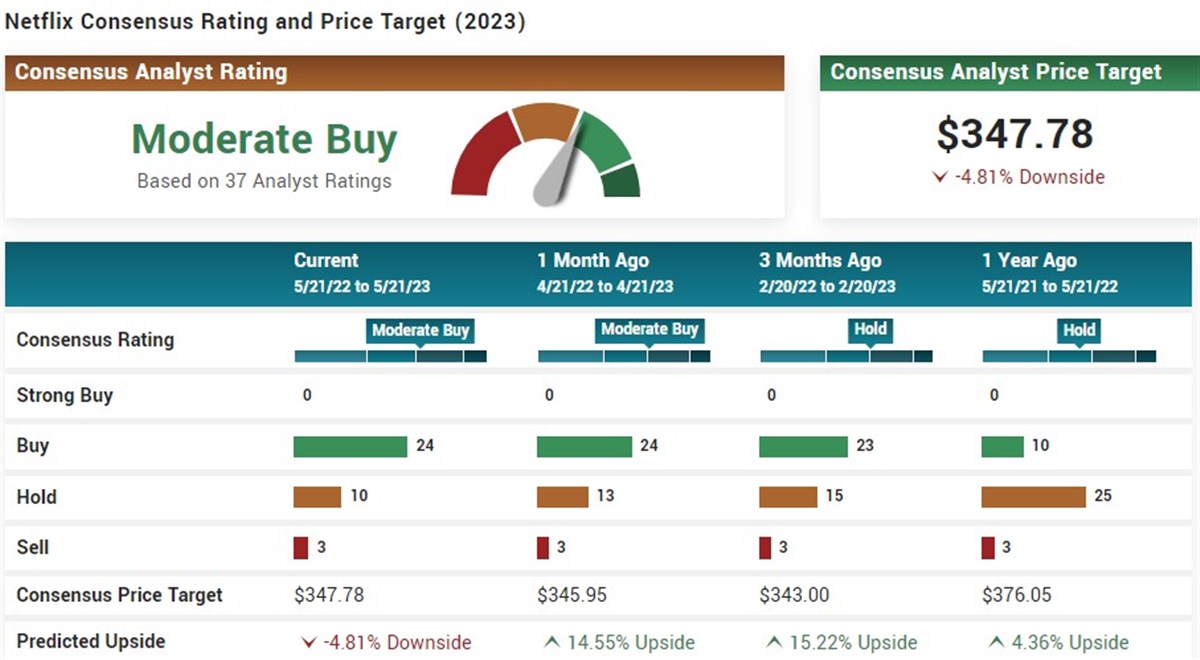This screenshot has width=1200, height=660.
Task: Click the Current red Sell bar (3)
Action: [300, 547]
